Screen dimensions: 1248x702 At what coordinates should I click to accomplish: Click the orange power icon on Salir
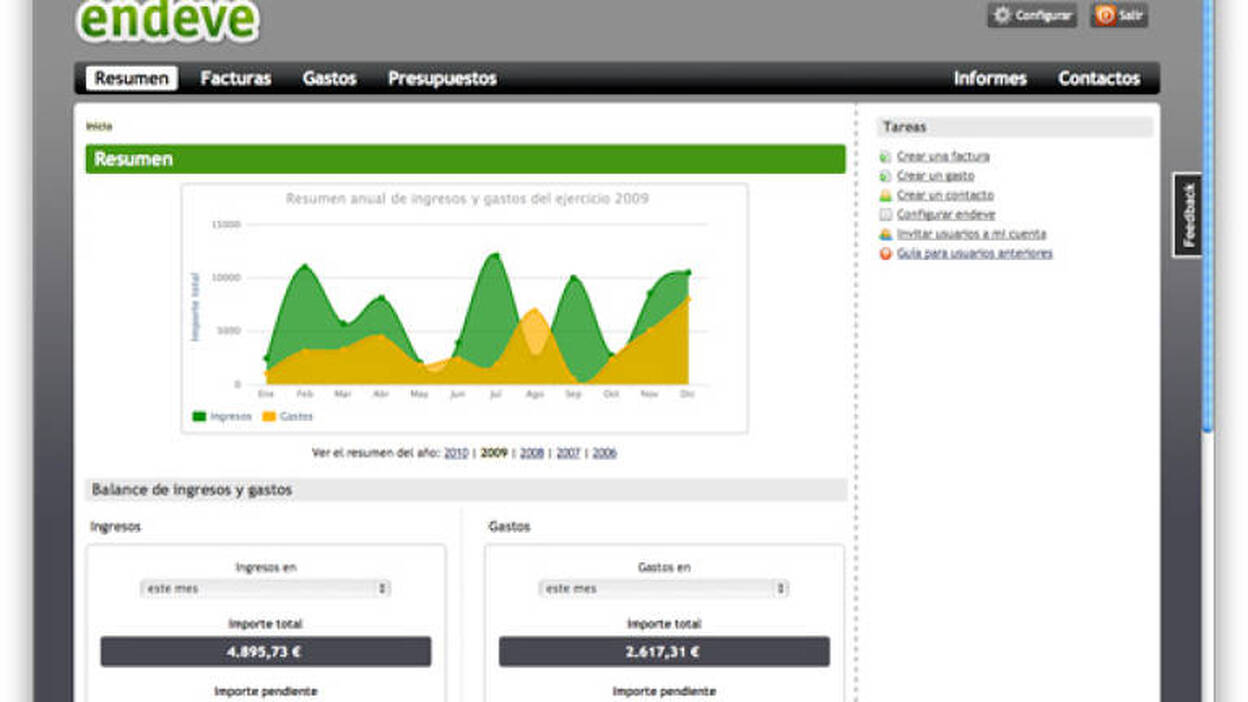pos(1105,16)
